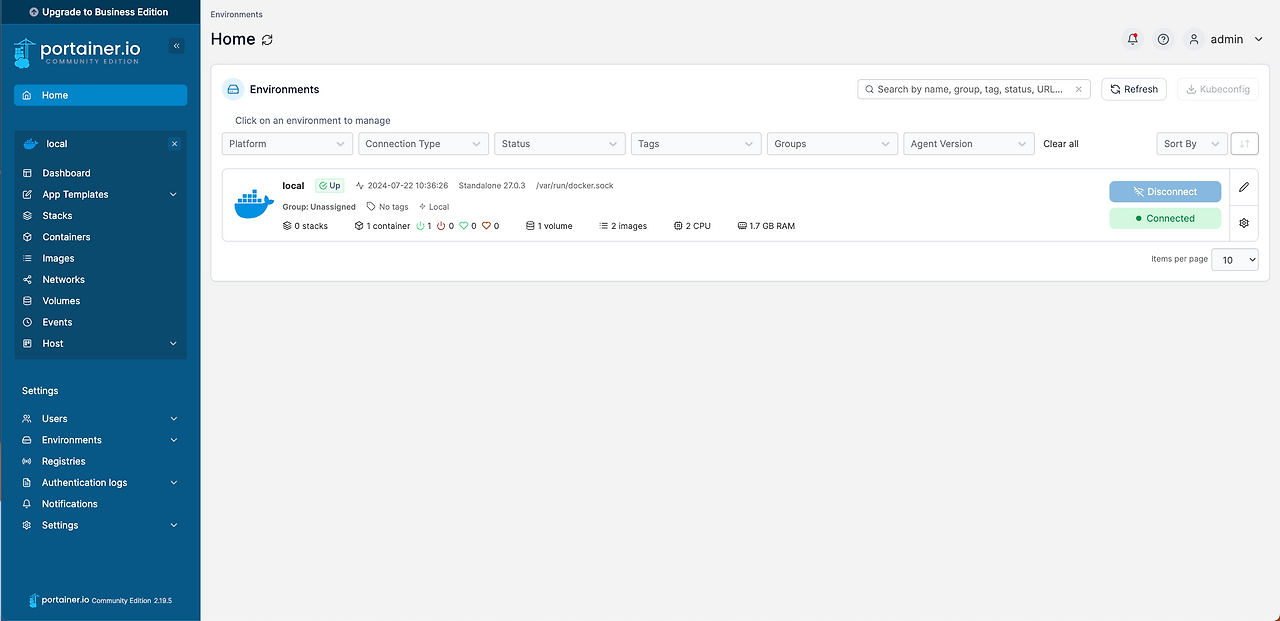Click the Docker whale icon of the local environment
This screenshot has height=621, width=1280.
[253, 203]
